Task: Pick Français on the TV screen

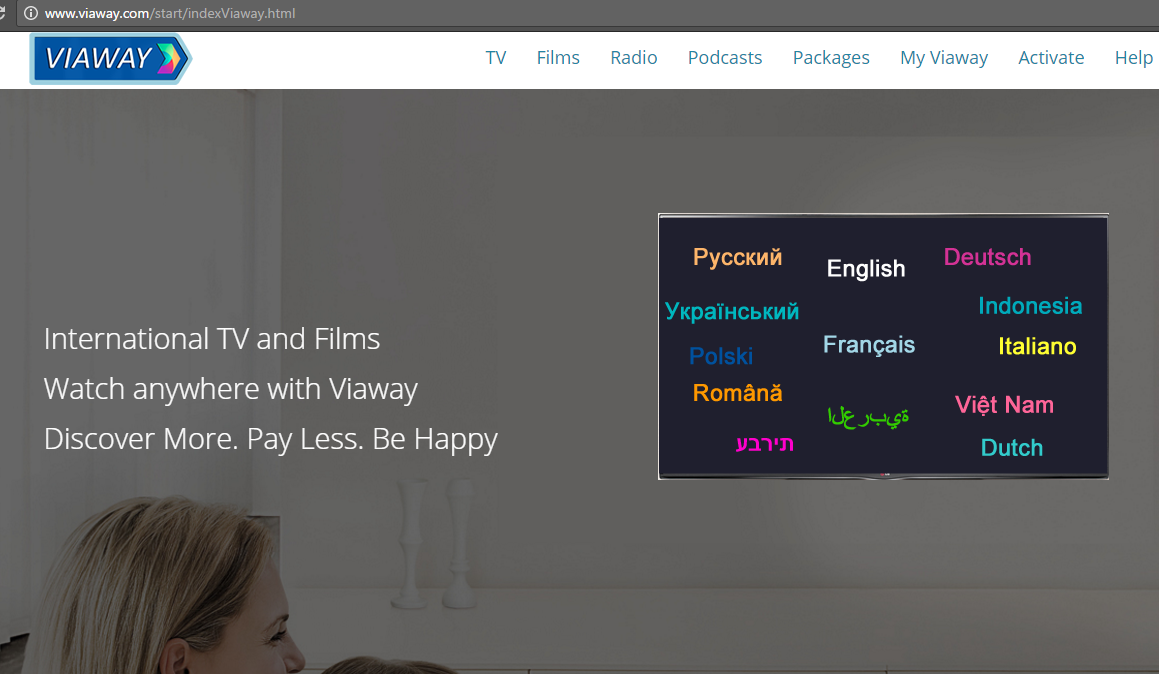Action: point(869,345)
